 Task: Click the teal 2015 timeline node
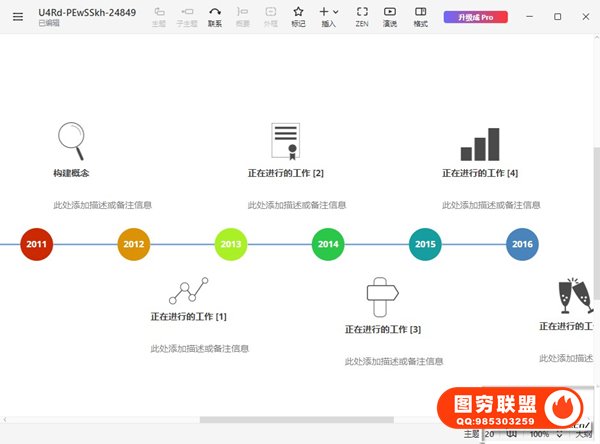point(425,244)
